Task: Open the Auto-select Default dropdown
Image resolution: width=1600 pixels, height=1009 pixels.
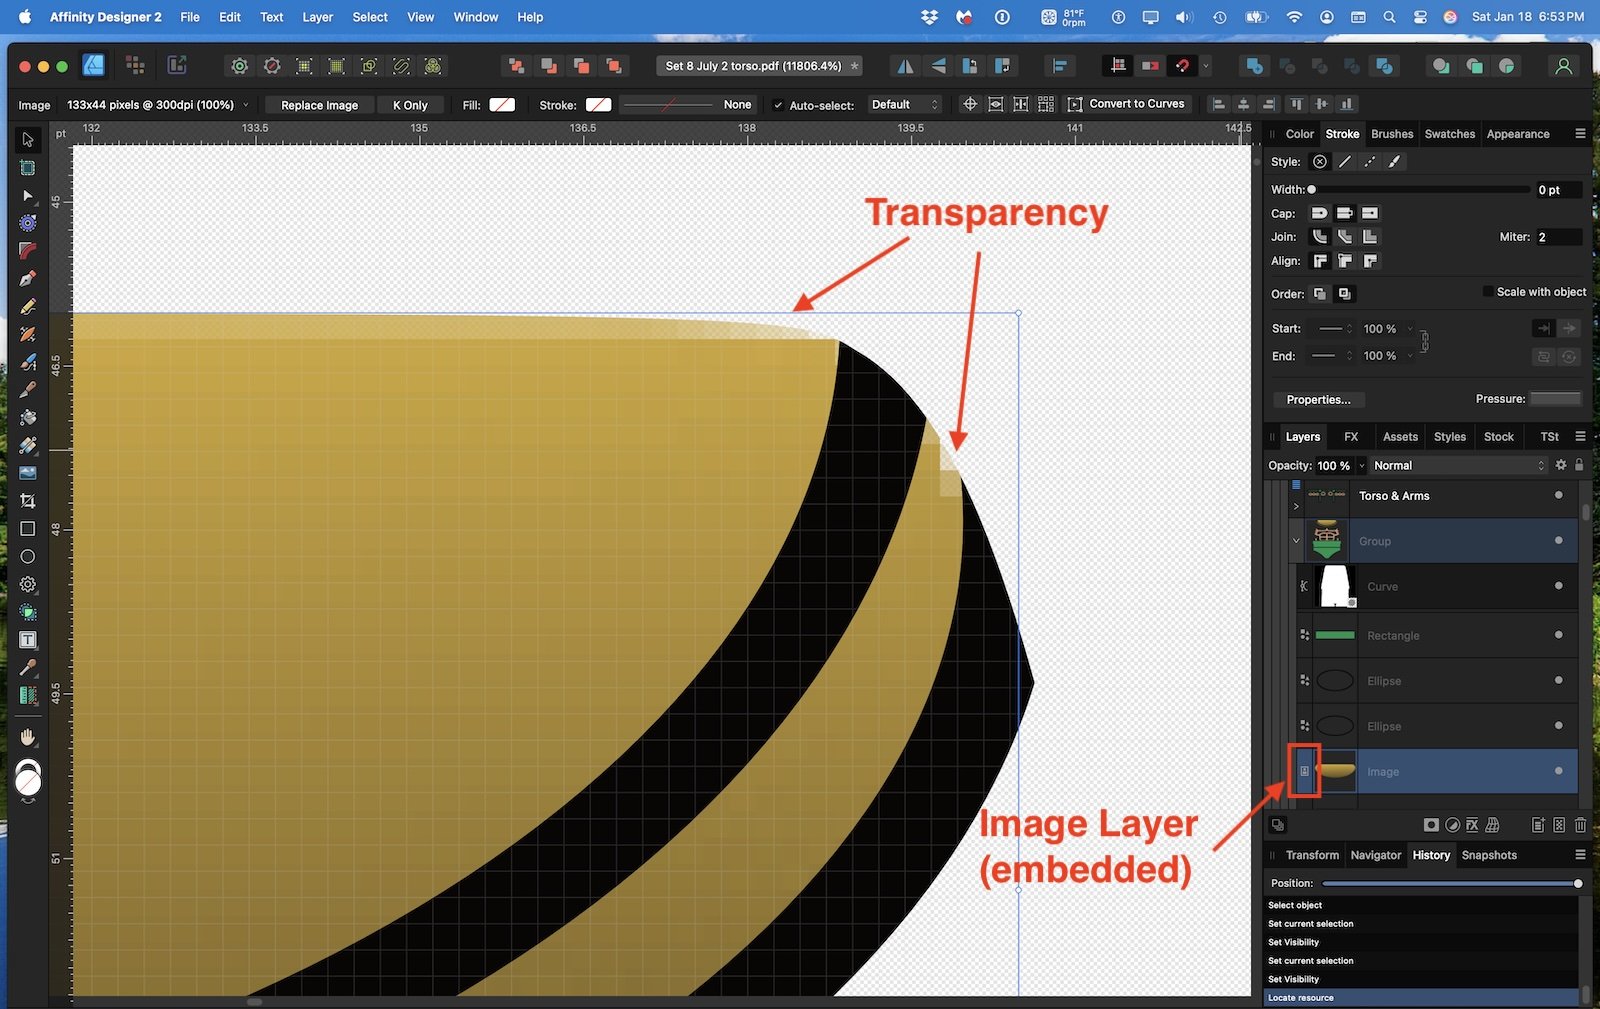Action: pos(905,105)
